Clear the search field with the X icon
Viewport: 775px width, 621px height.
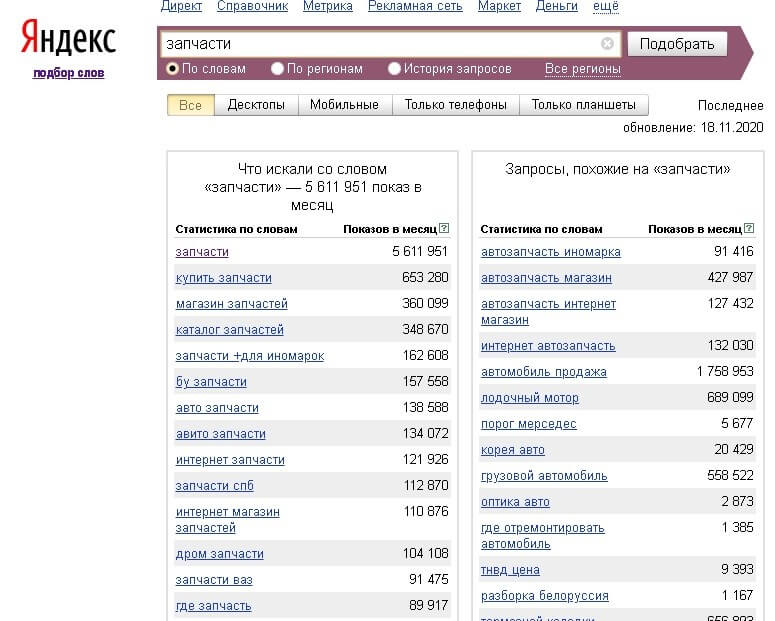607,44
